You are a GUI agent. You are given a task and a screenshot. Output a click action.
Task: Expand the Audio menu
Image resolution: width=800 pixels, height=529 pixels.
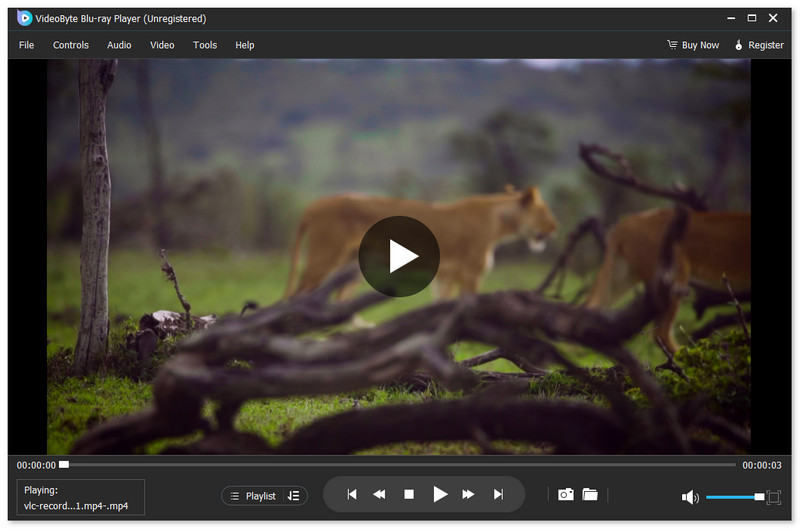[x=119, y=45]
